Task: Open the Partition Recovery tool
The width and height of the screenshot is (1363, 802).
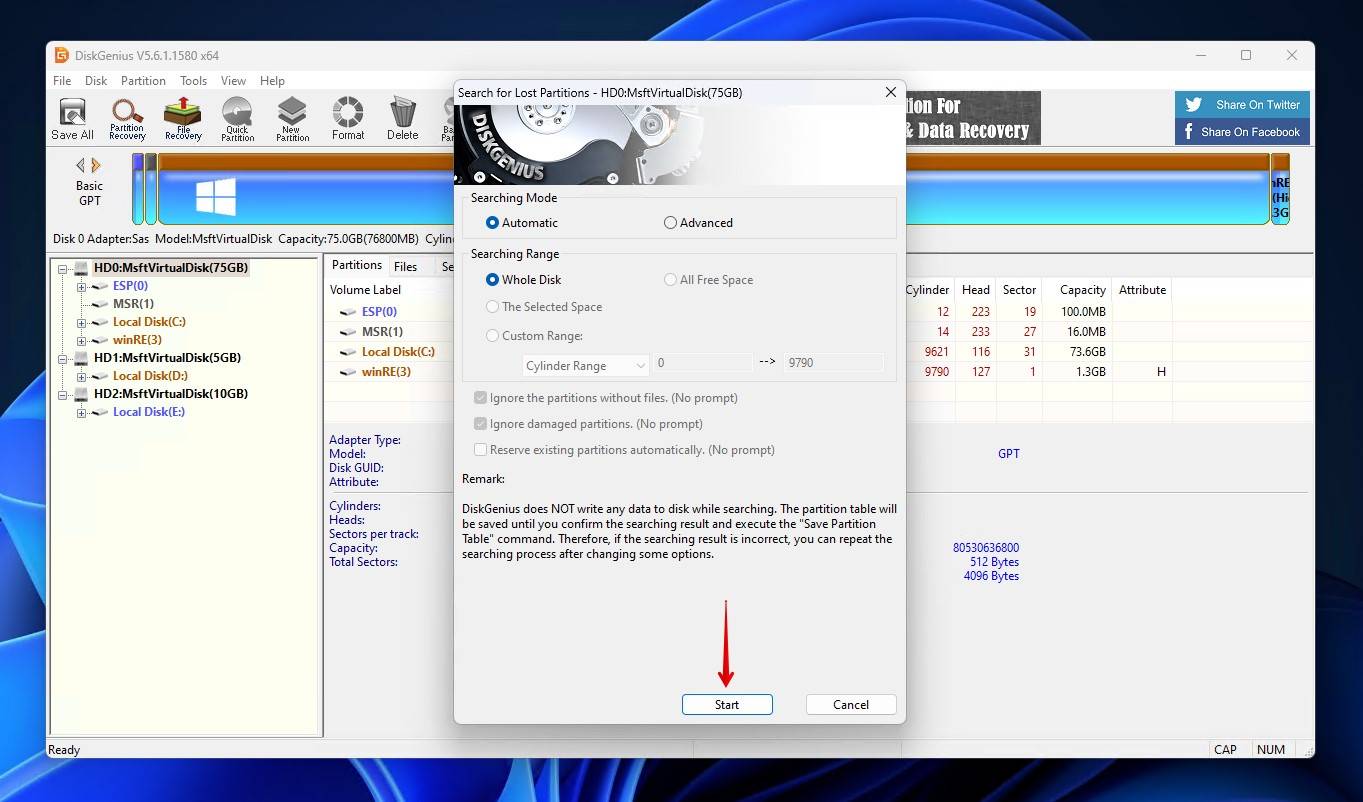Action: [127, 119]
